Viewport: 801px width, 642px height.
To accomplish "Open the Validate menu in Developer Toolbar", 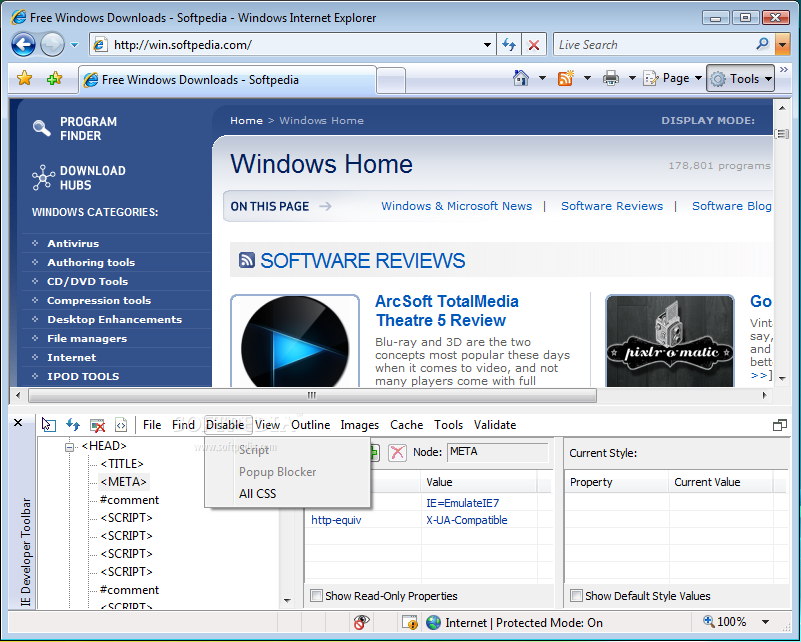I will pos(495,425).
